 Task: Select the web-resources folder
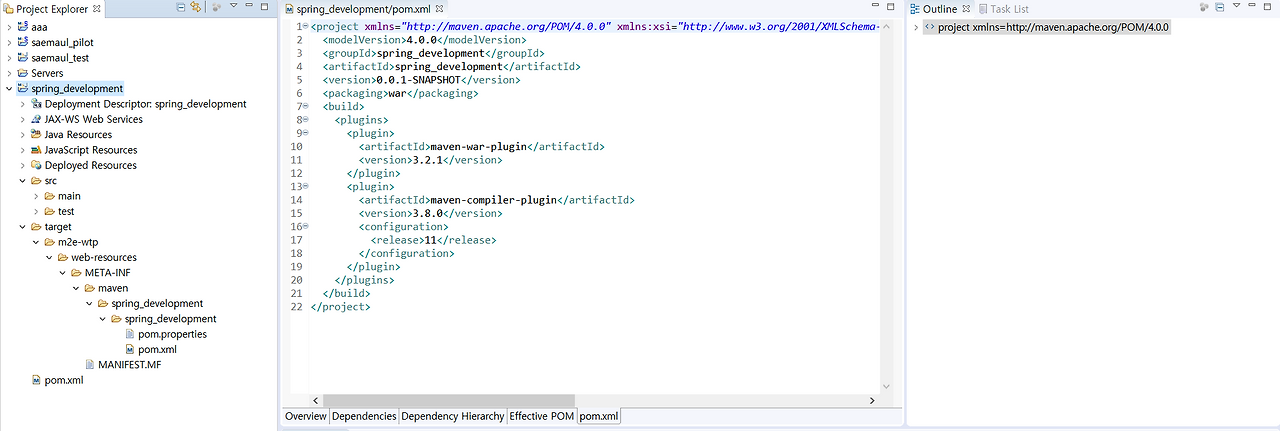pyautogui.click(x=96, y=257)
